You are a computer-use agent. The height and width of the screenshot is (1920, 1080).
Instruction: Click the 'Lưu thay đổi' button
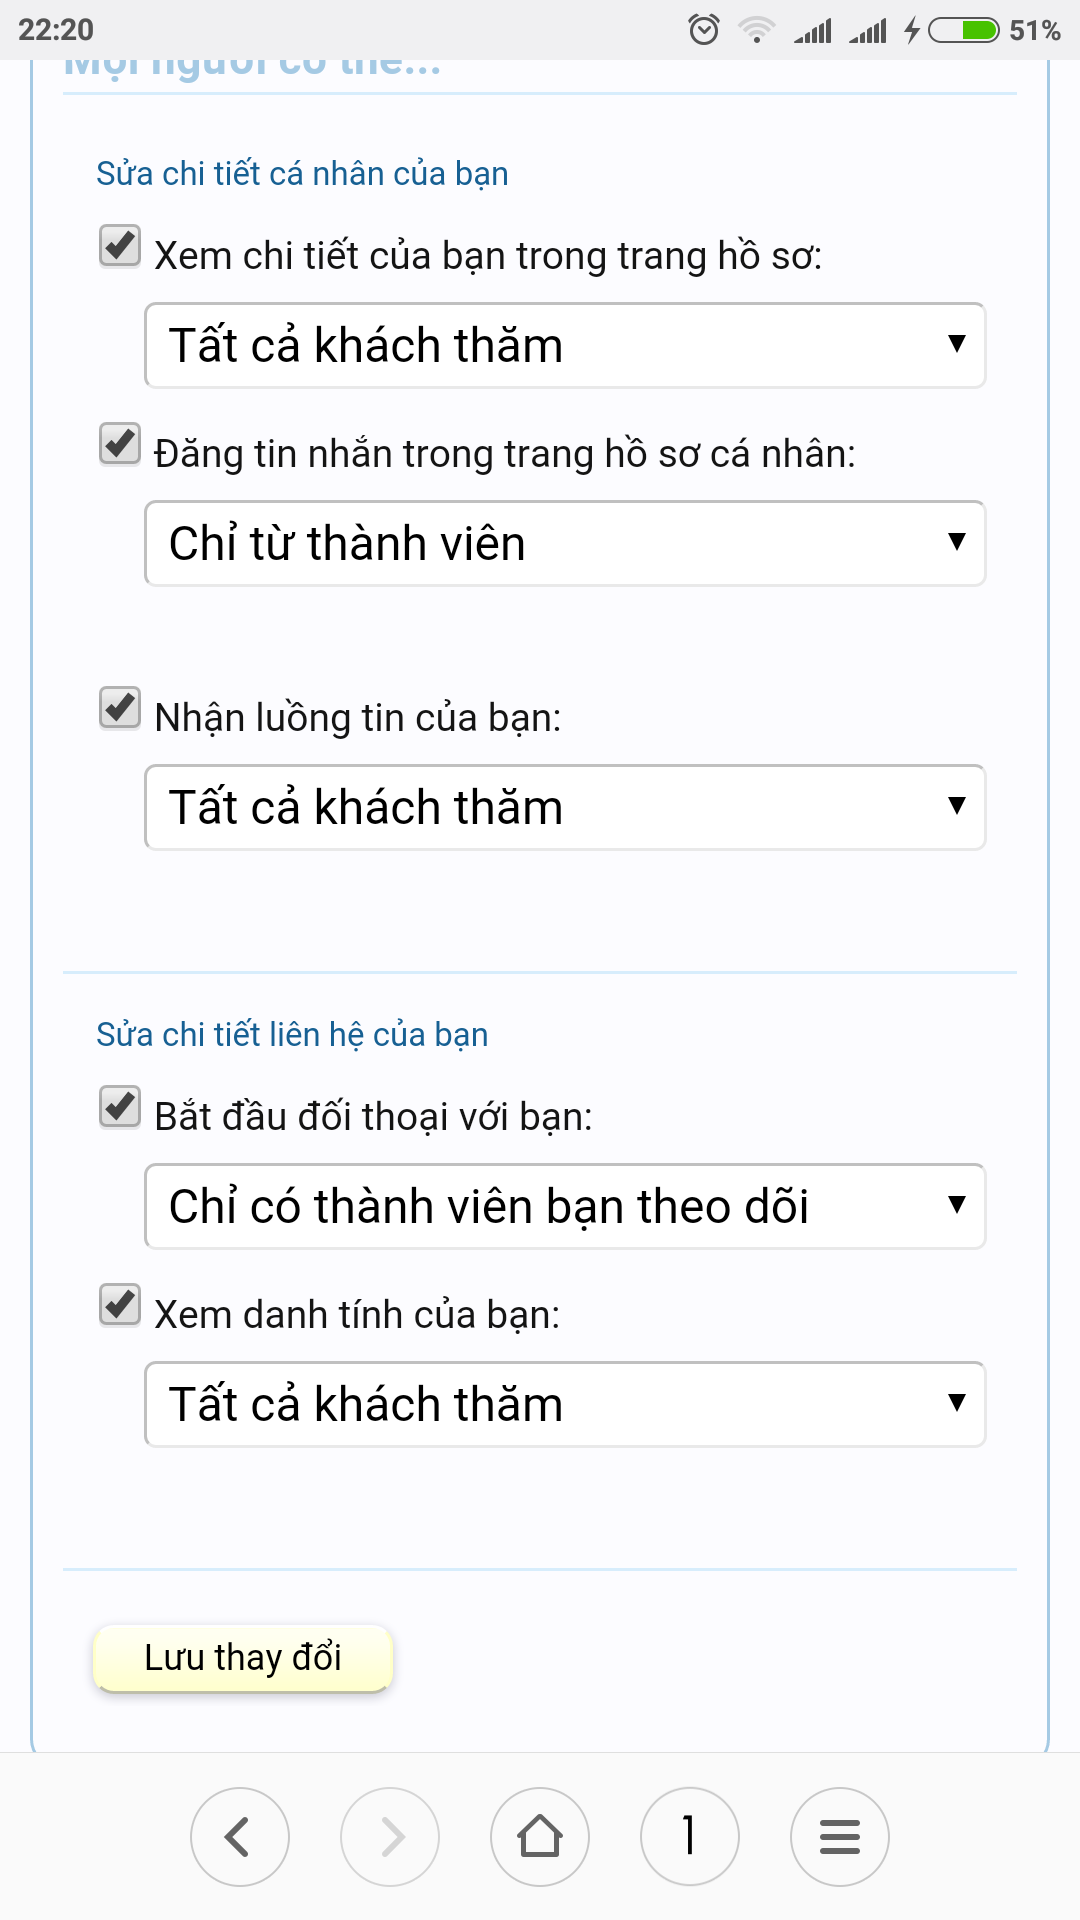pos(243,1658)
